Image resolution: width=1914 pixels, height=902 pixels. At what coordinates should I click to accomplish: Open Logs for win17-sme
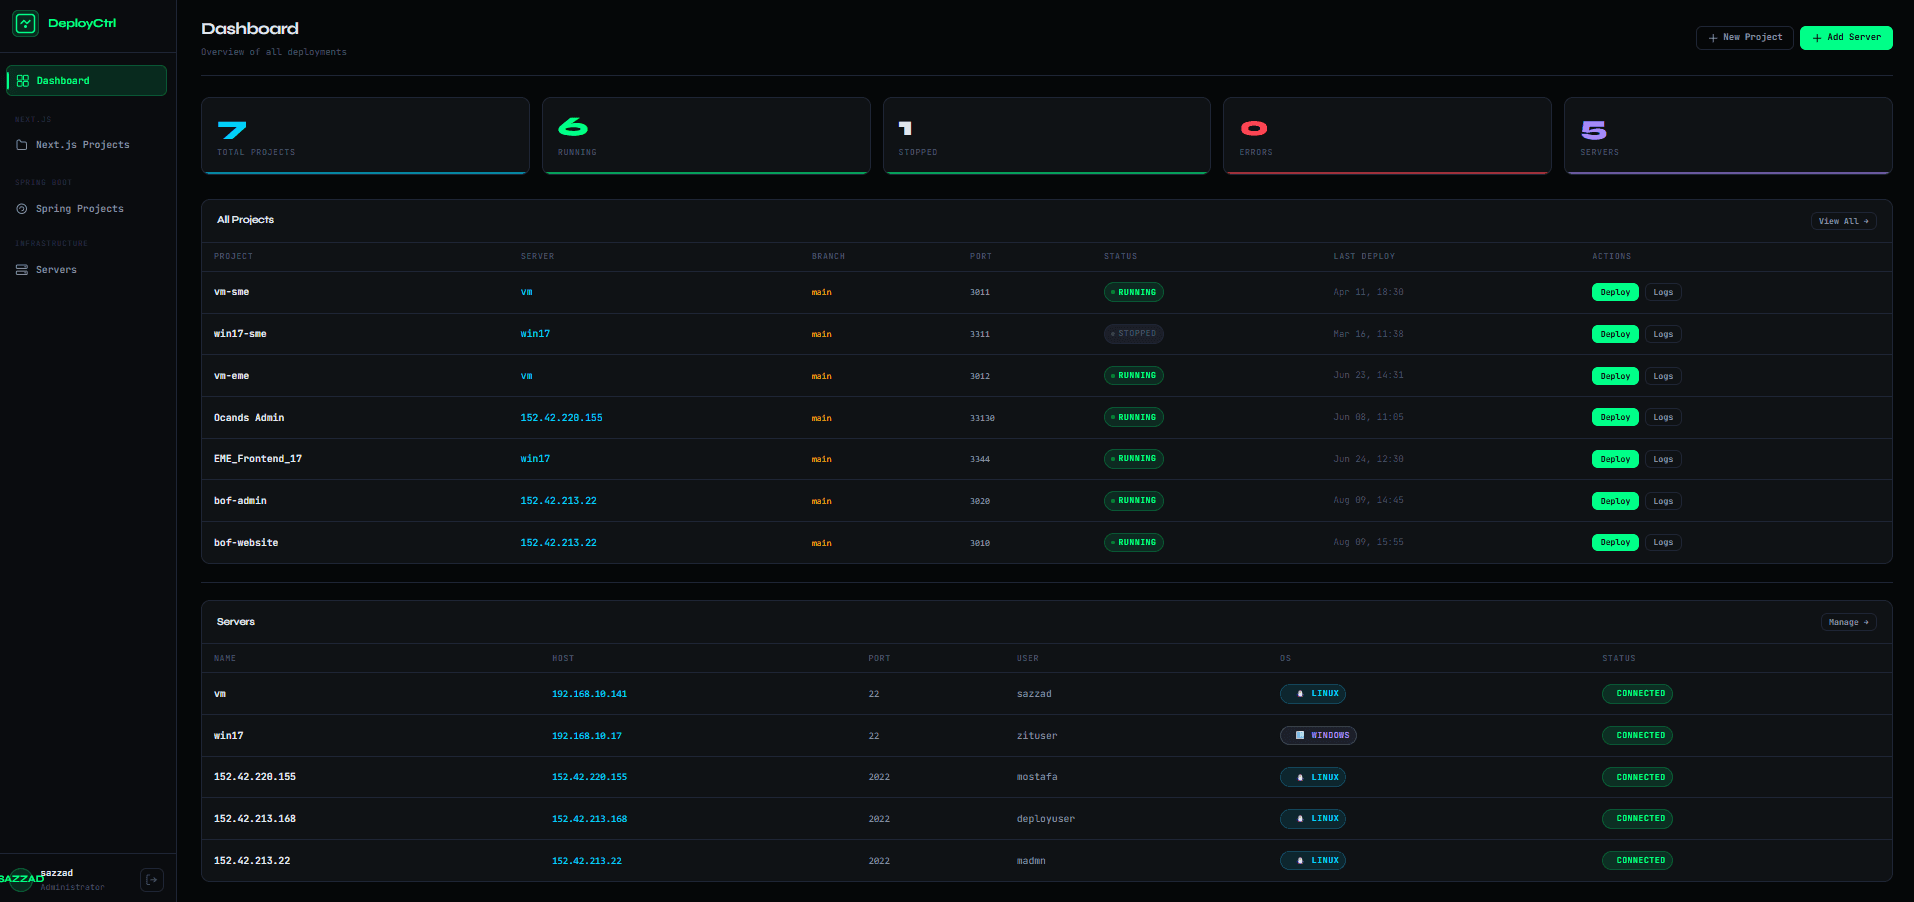[1663, 335]
